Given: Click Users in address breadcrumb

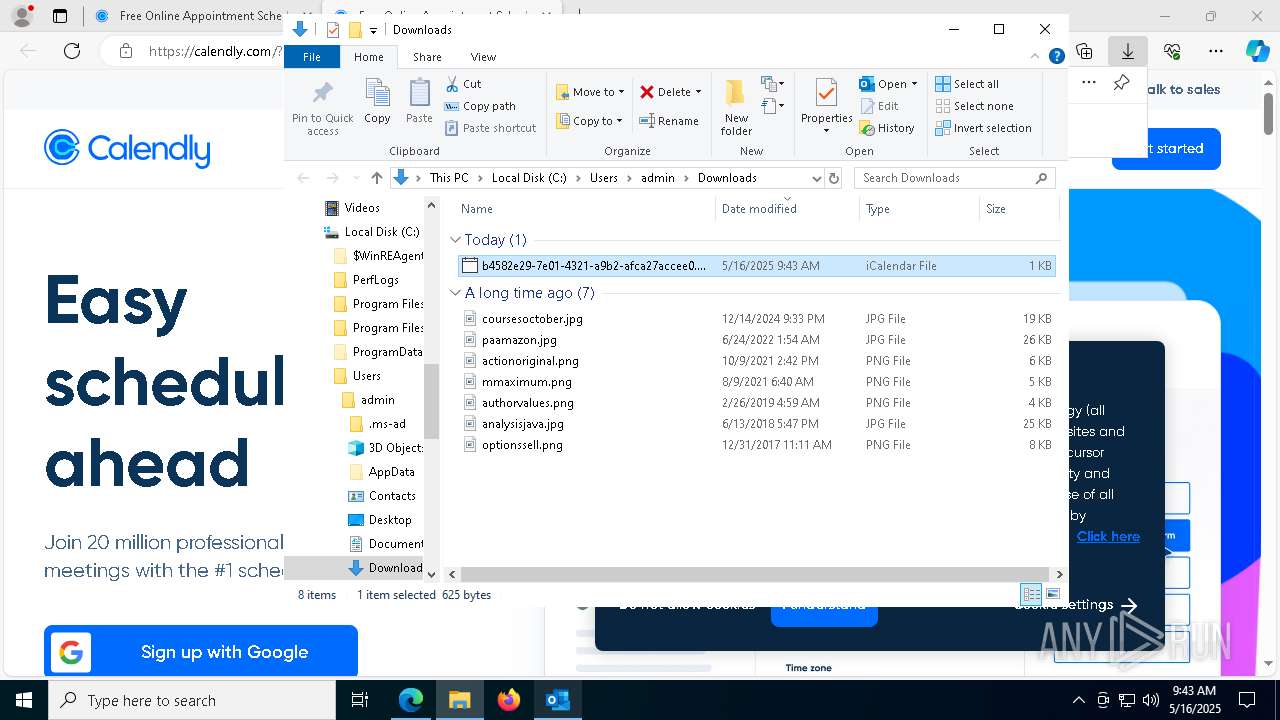Looking at the screenshot, I should tap(603, 178).
